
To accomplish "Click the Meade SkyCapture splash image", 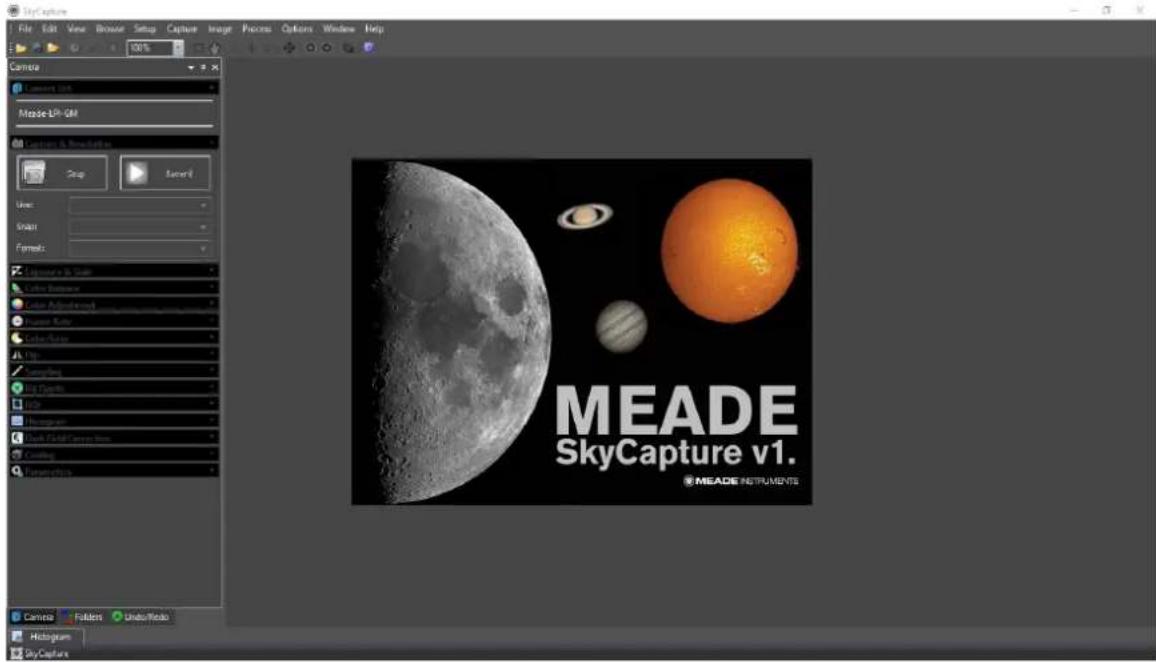I will 582,332.
